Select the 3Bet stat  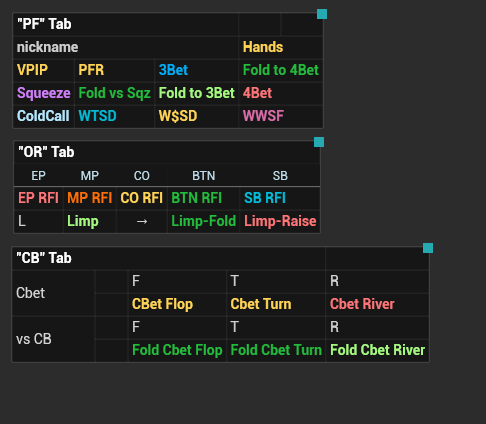click(197, 70)
